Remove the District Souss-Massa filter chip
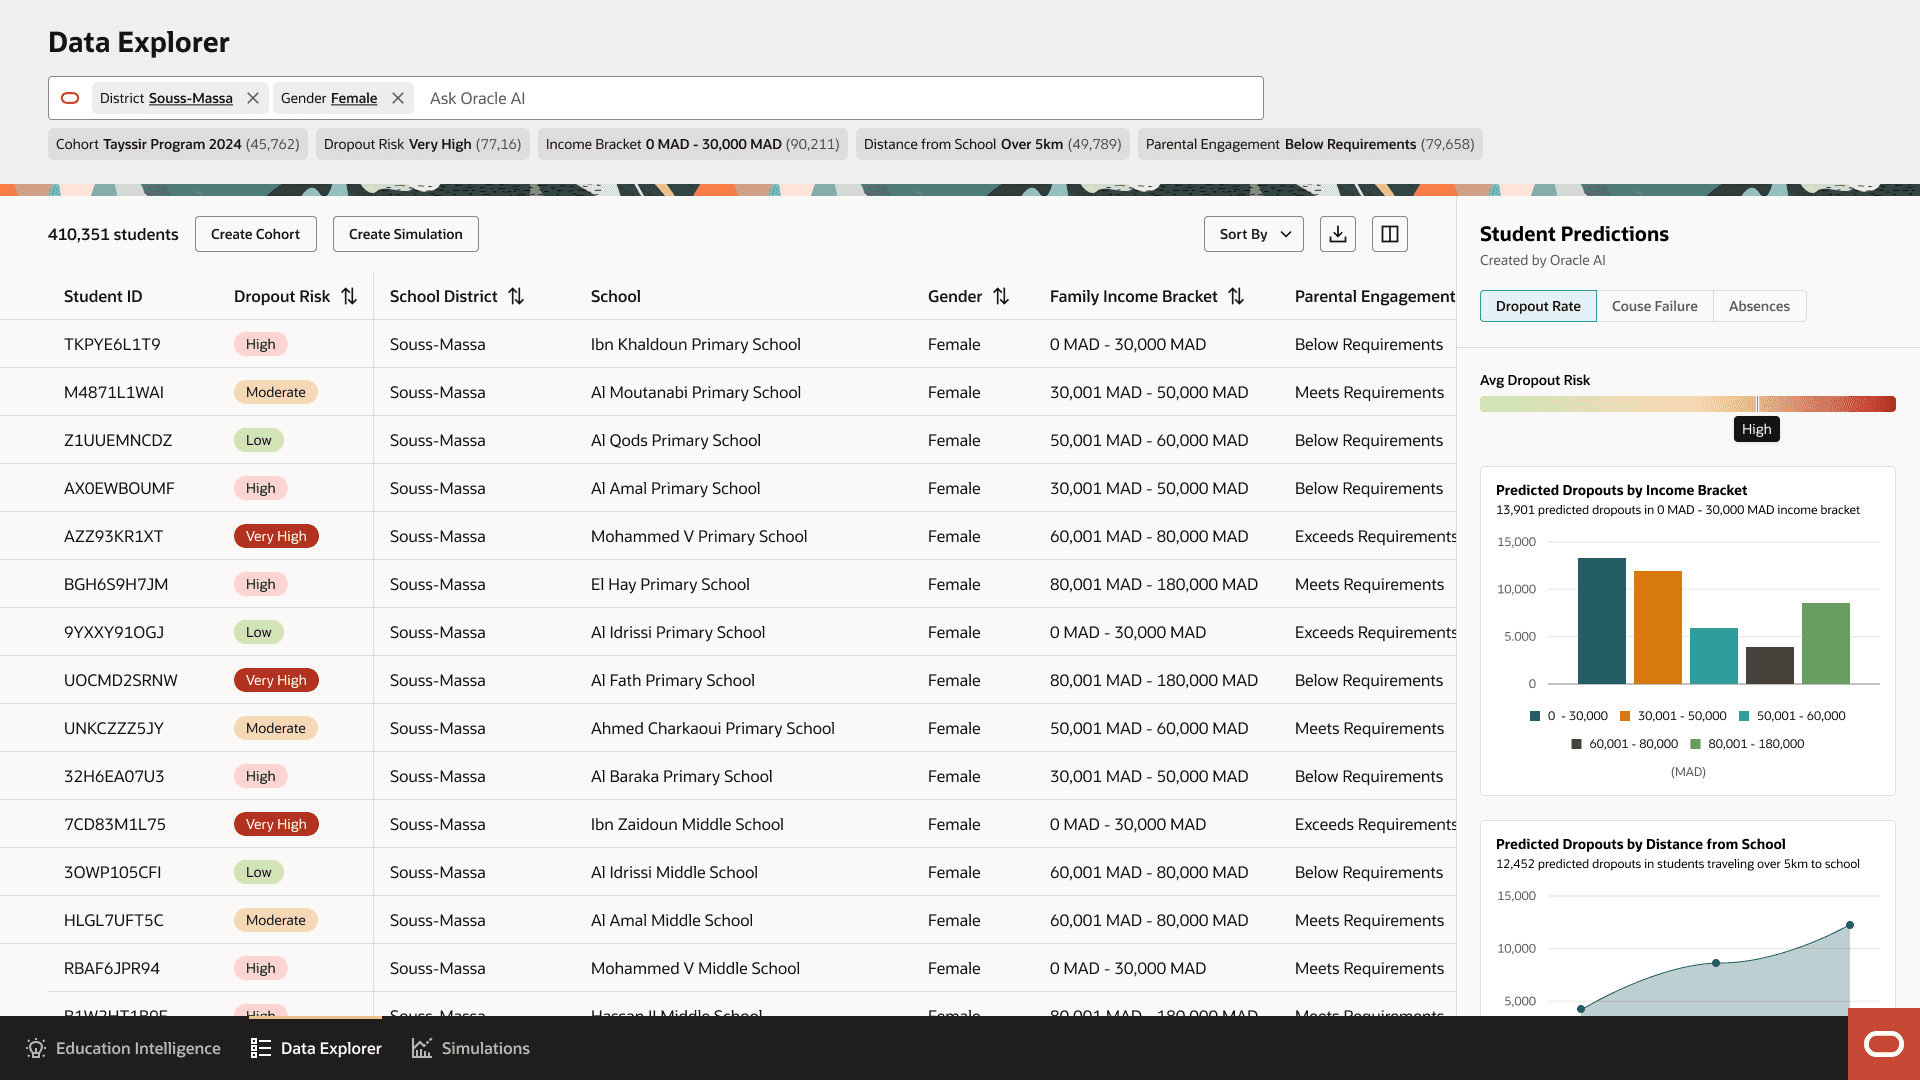 point(253,98)
